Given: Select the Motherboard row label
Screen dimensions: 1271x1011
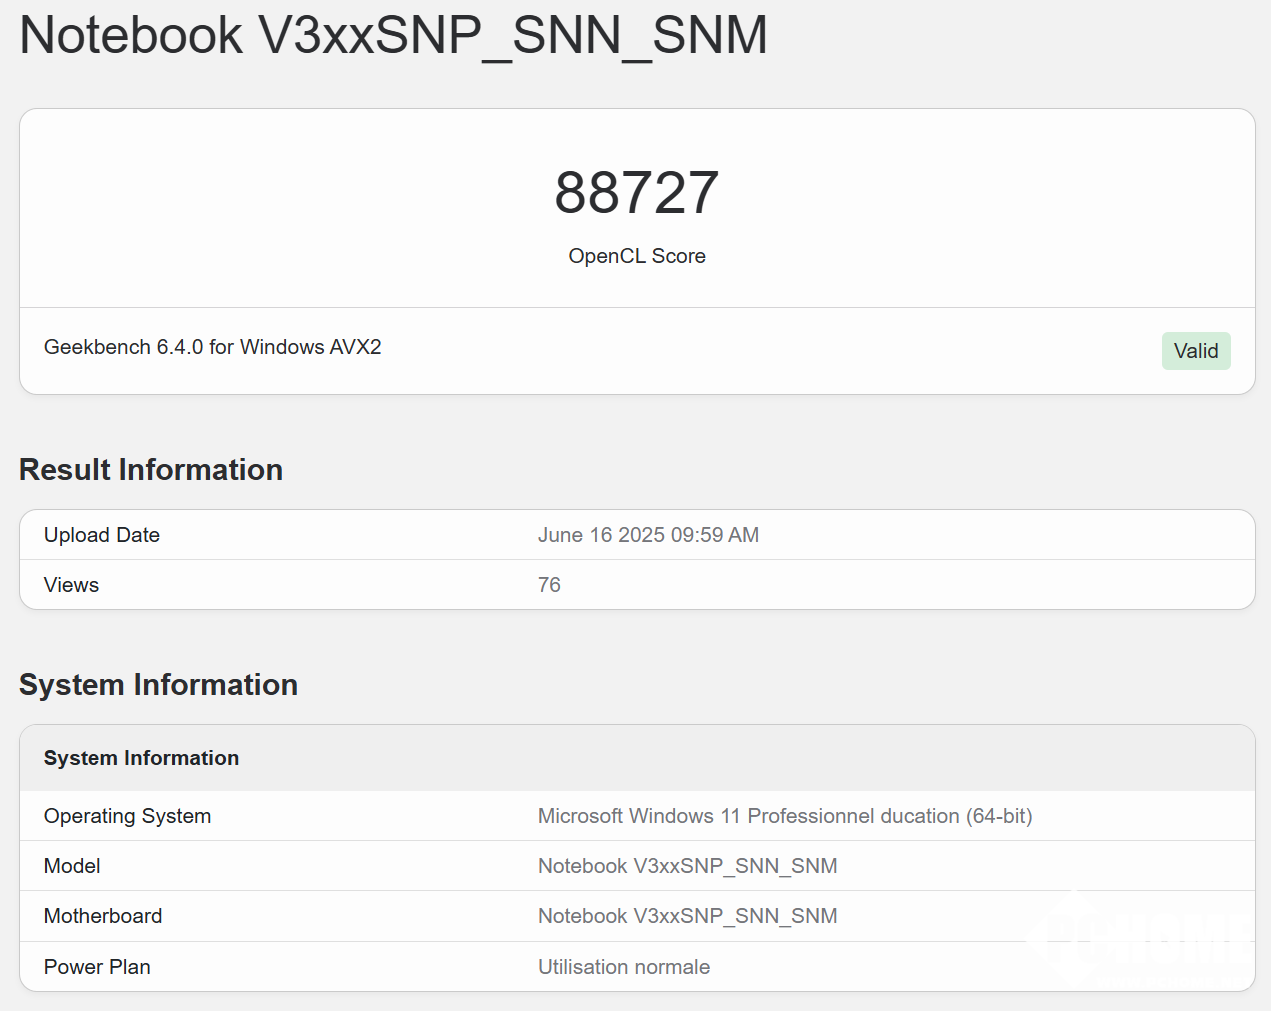Looking at the screenshot, I should (103, 916).
